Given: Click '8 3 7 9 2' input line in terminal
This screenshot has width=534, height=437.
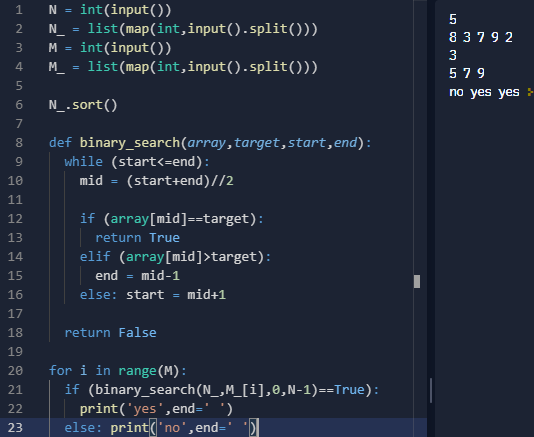Looking at the screenshot, I should (481, 37).
